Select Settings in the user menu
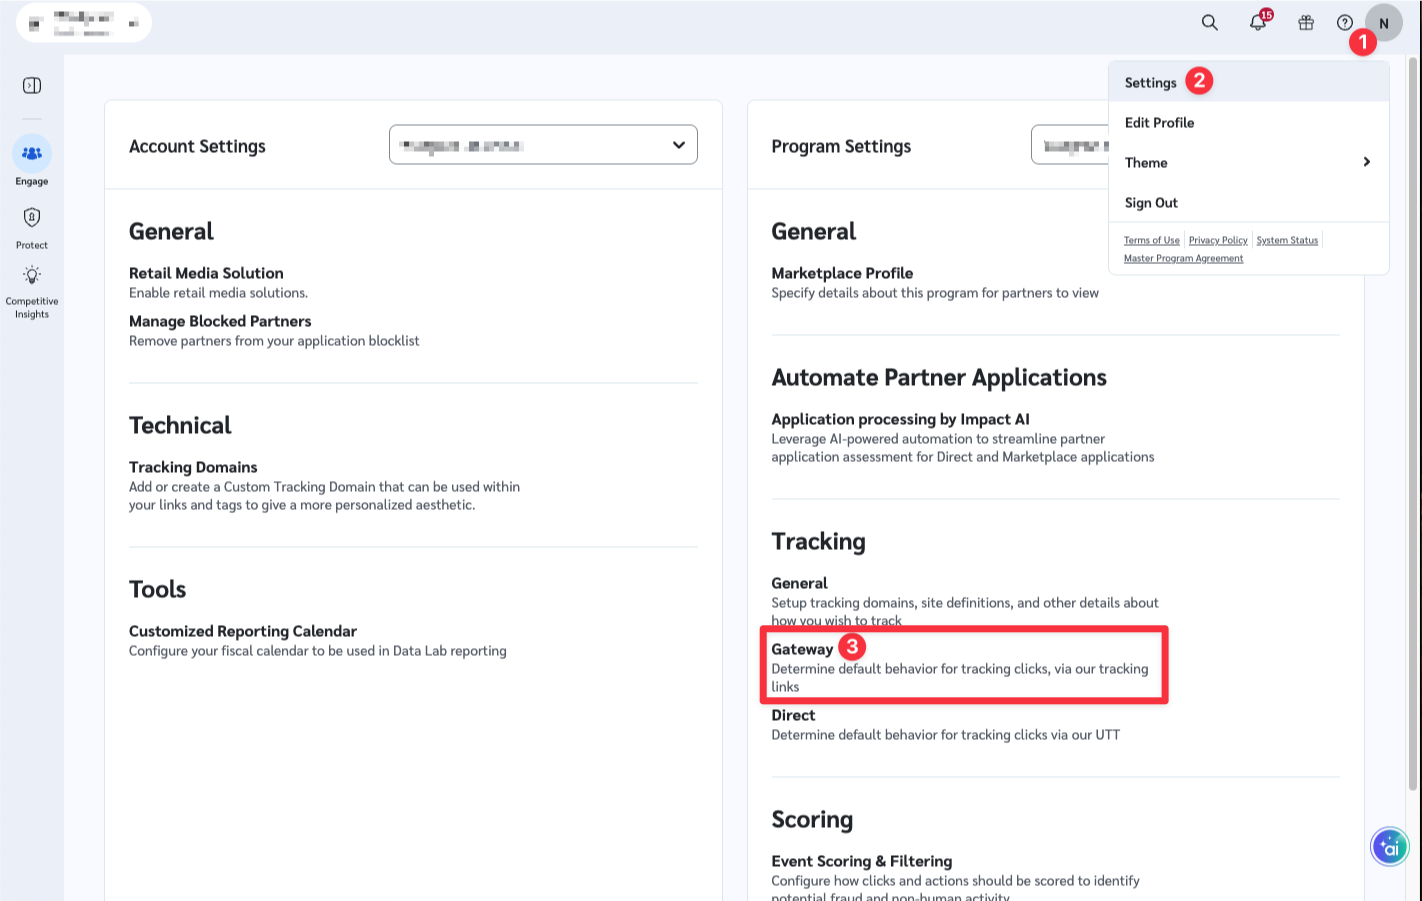This screenshot has width=1422, height=901. click(x=1249, y=82)
